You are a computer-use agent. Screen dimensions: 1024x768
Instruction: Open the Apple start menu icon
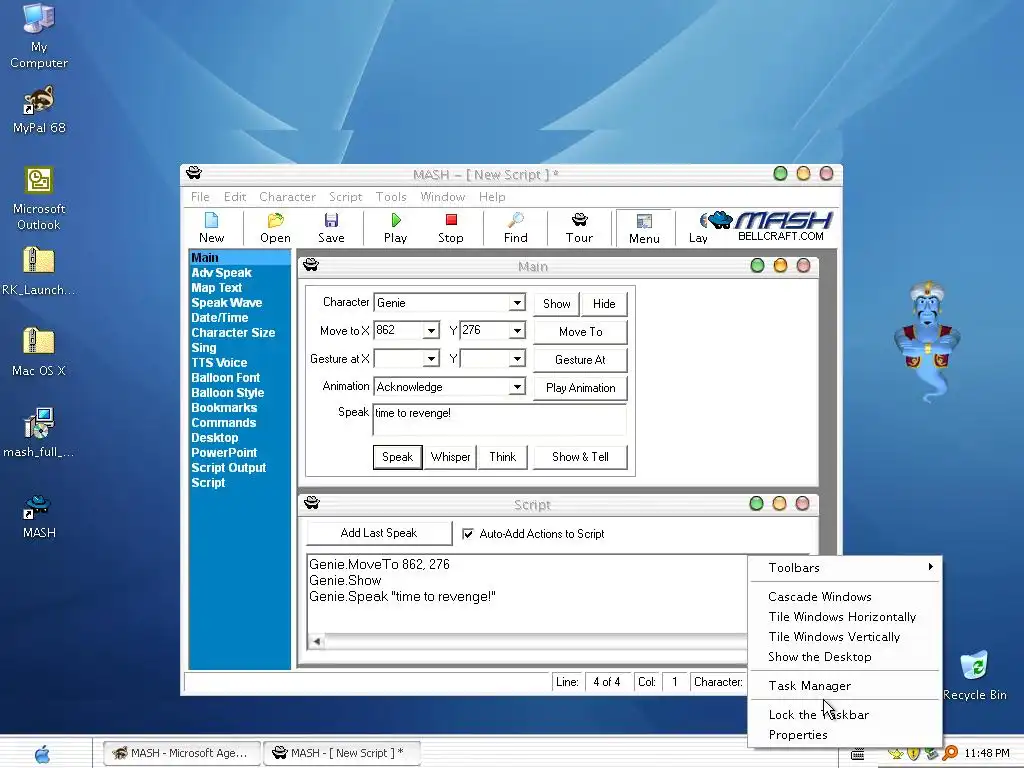[42, 754]
